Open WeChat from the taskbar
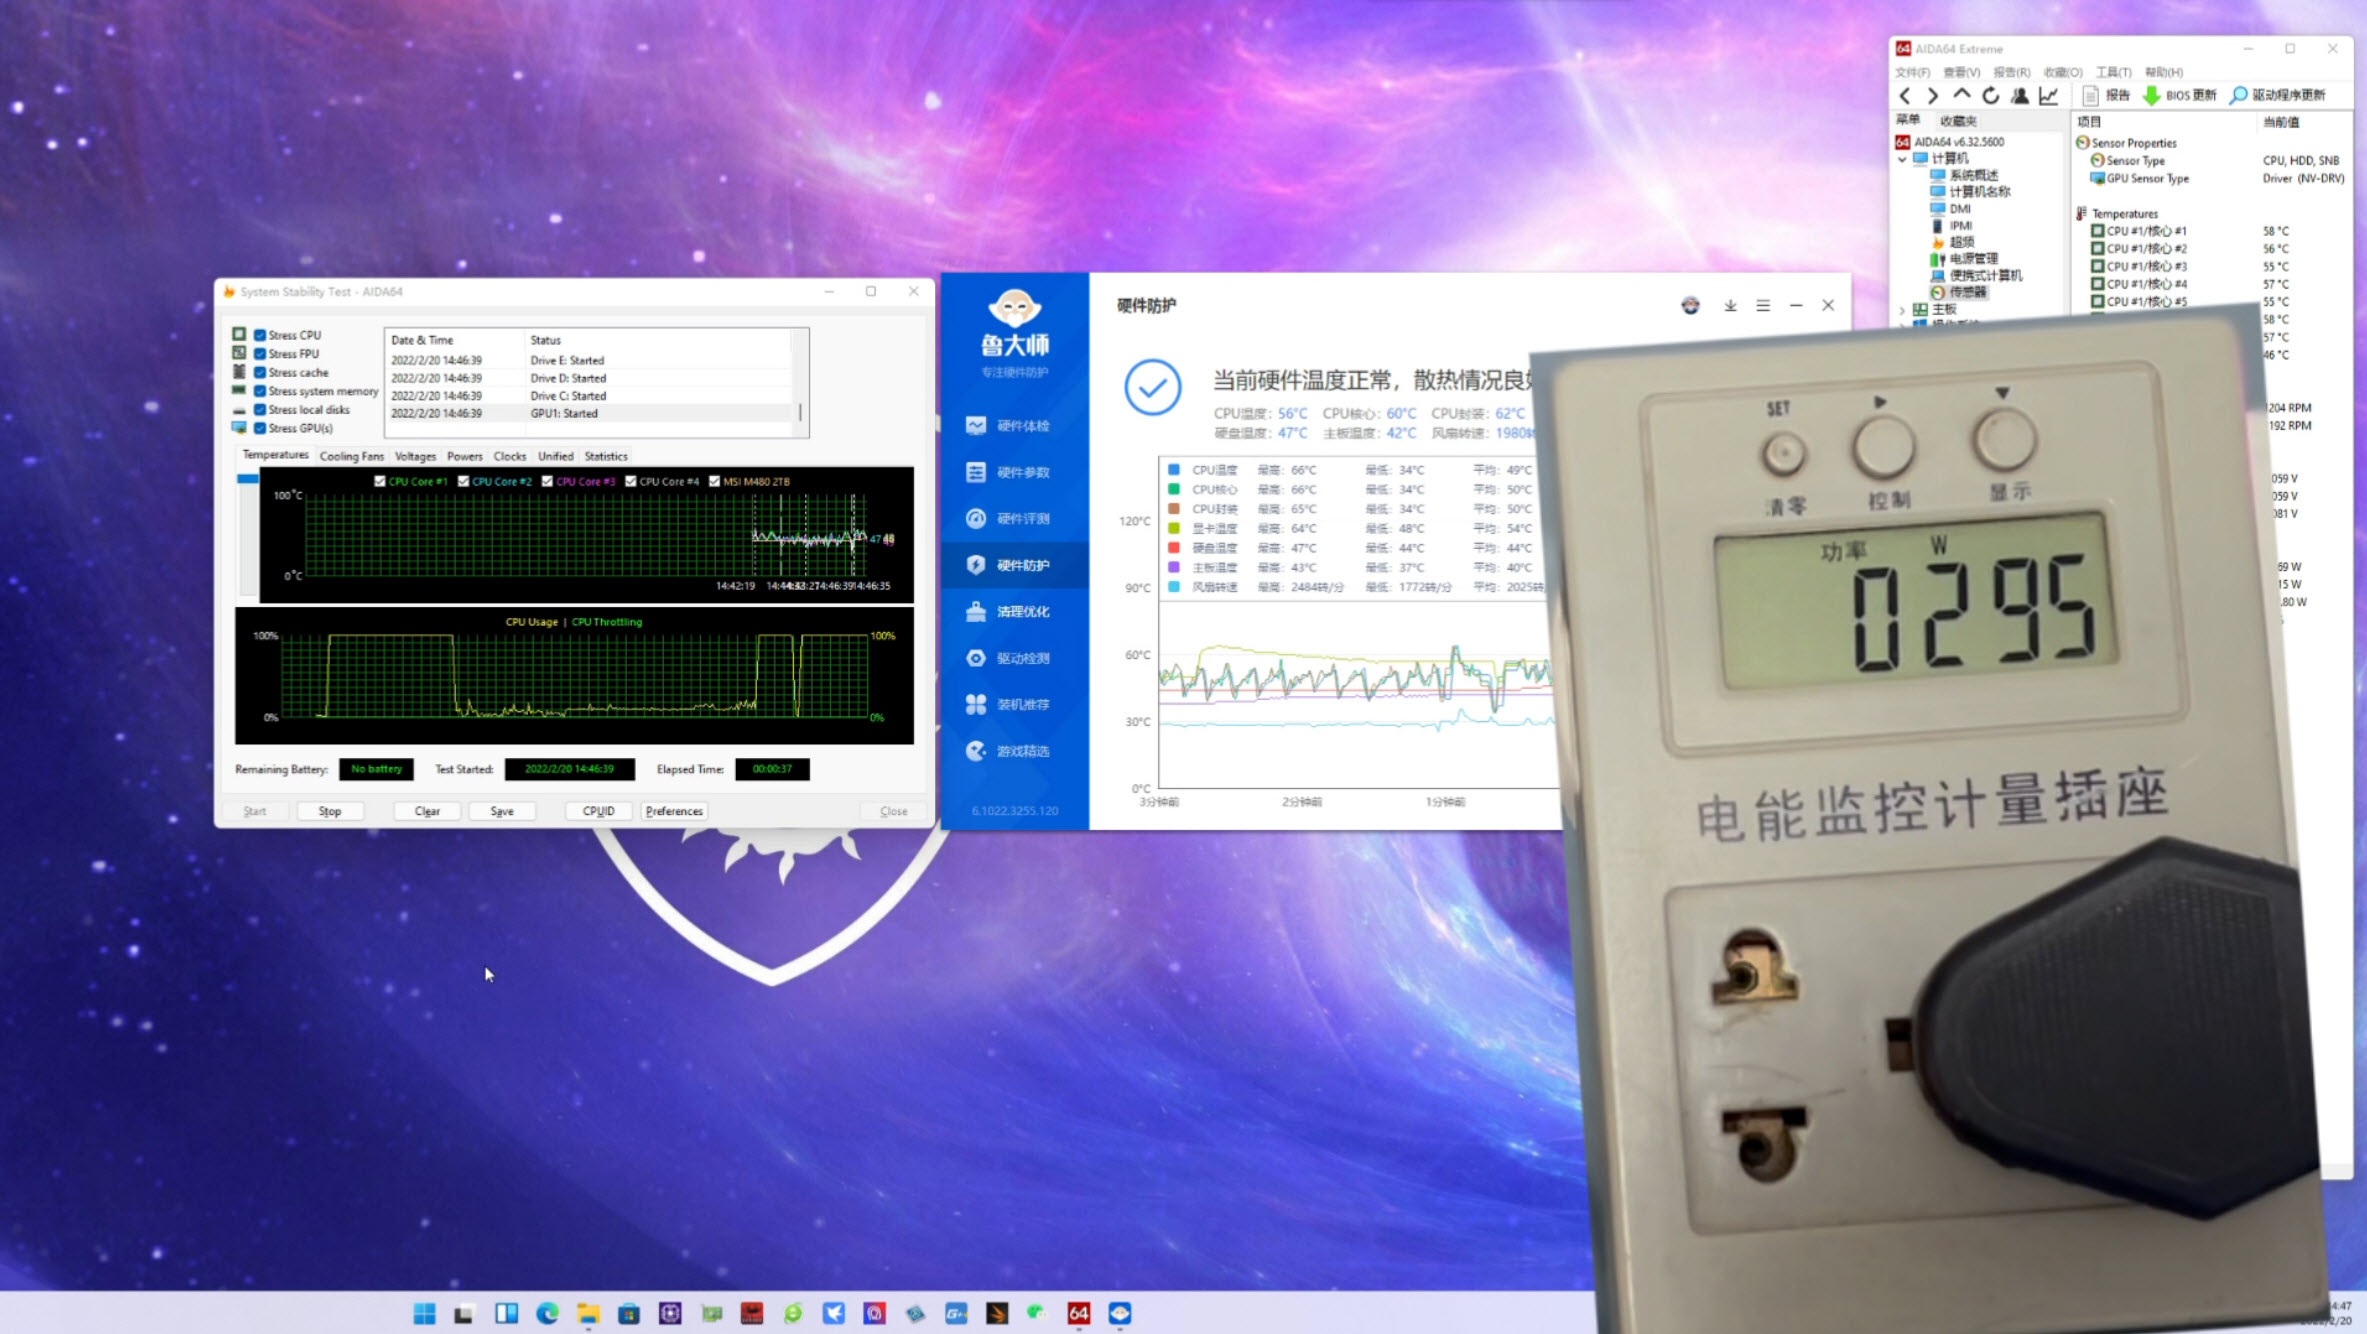The width and height of the screenshot is (2367, 1334). click(x=1037, y=1313)
